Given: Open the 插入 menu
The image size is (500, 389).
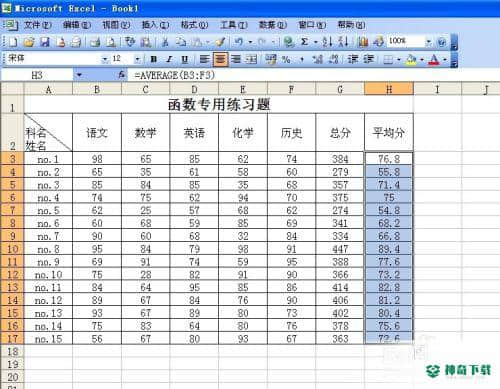Looking at the screenshot, I should 155,25.
